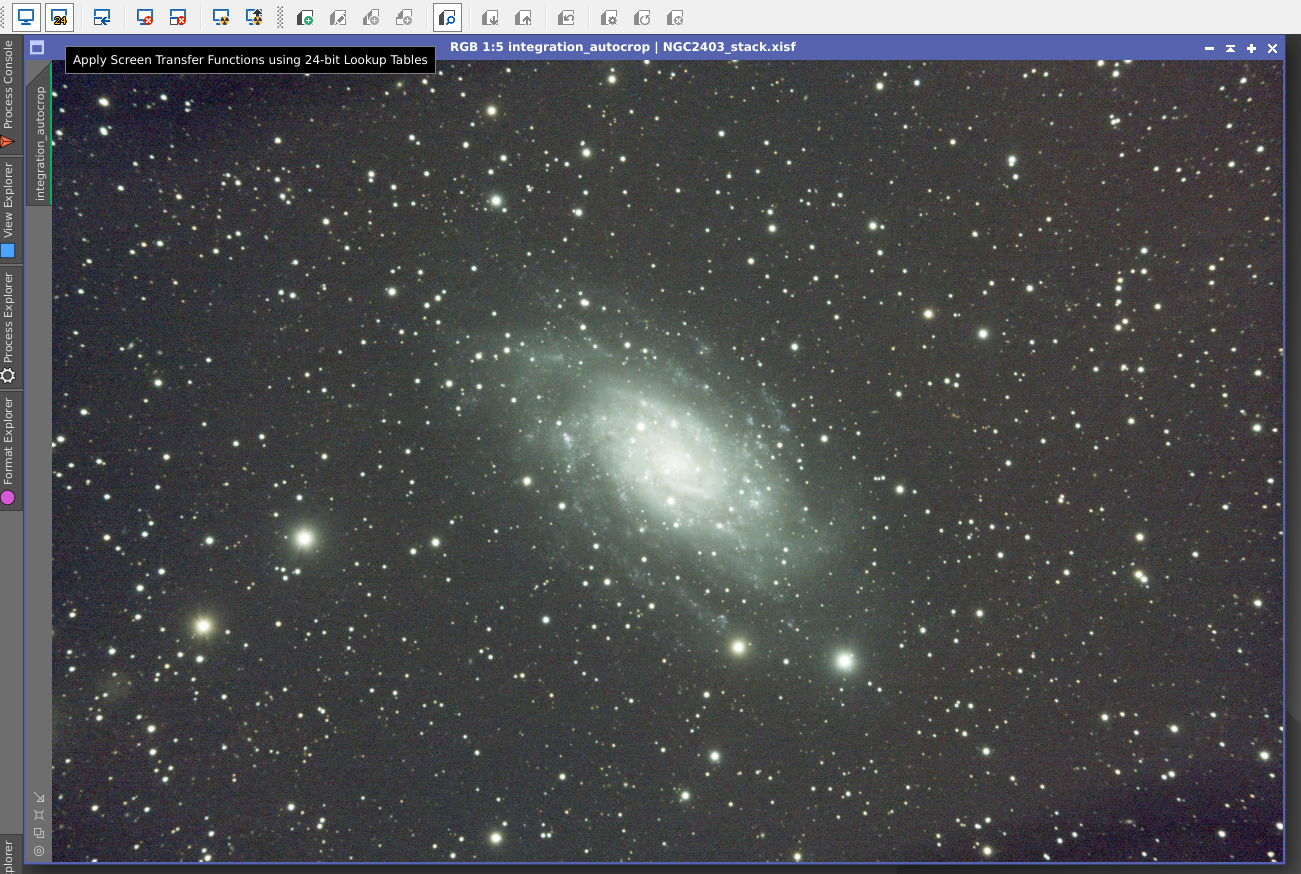The height and width of the screenshot is (874, 1301).
Task: Click the green plus new preview icon
Action: click(x=305, y=17)
